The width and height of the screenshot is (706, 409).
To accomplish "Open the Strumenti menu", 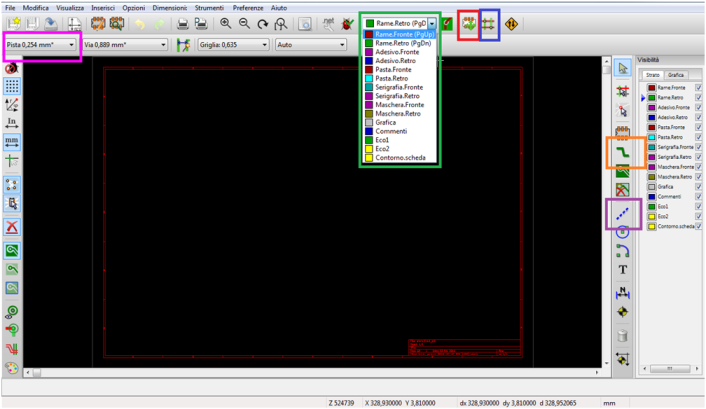I will click(x=209, y=7).
